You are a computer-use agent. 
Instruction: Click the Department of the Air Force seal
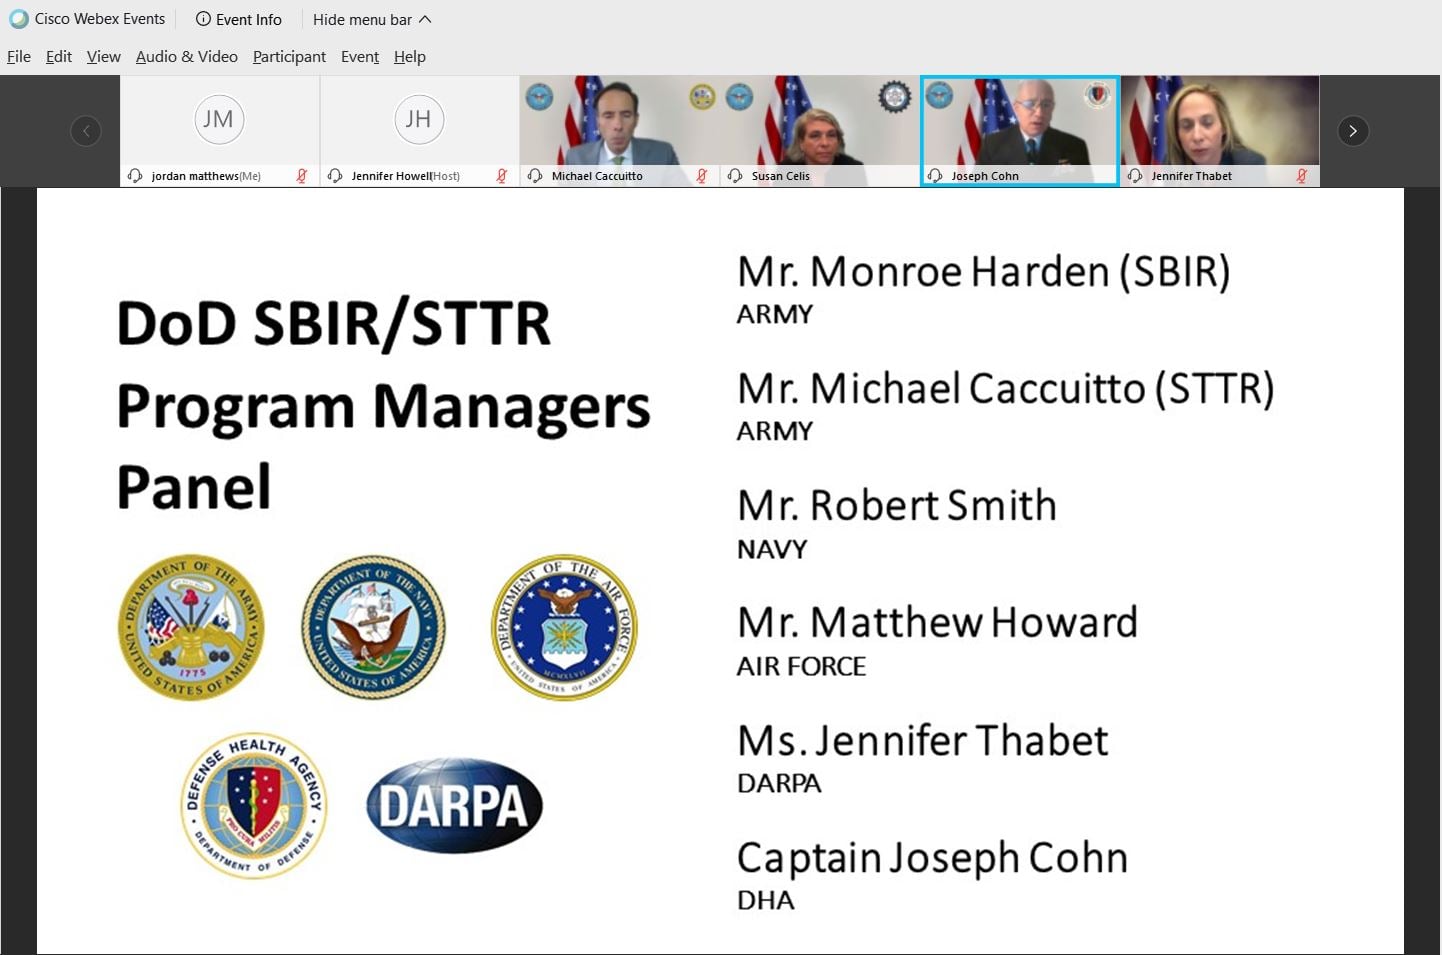564,627
